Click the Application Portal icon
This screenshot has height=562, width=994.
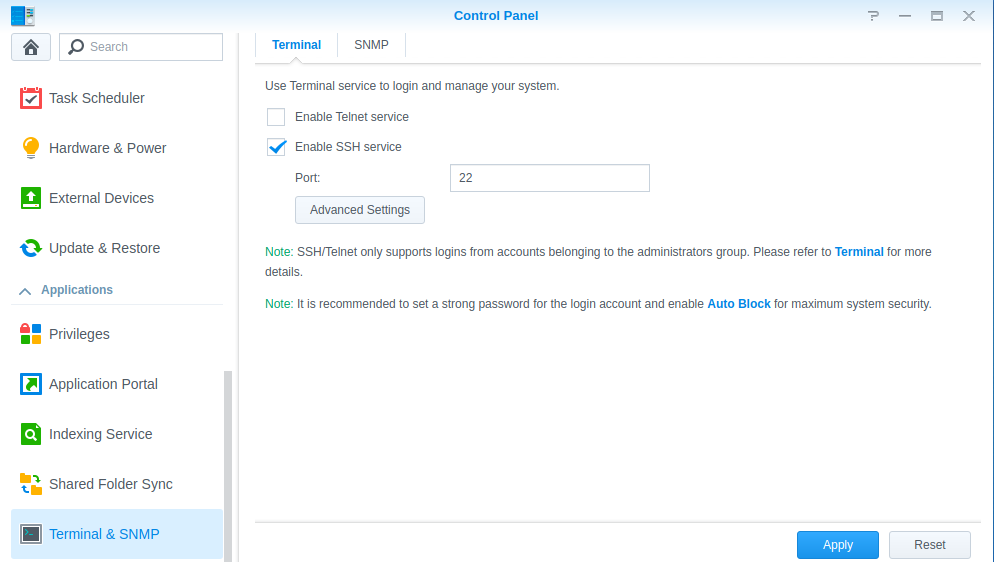point(31,384)
